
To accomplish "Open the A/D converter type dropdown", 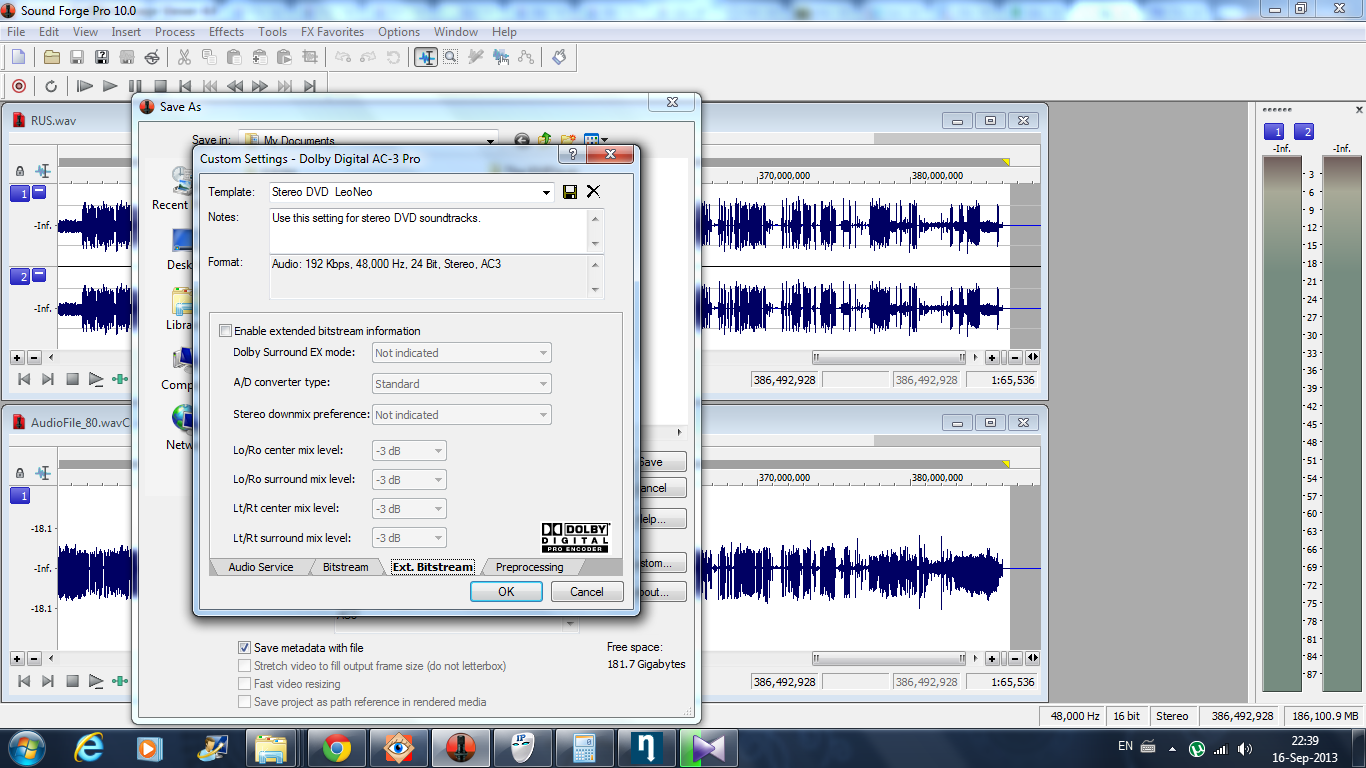I will [461, 384].
